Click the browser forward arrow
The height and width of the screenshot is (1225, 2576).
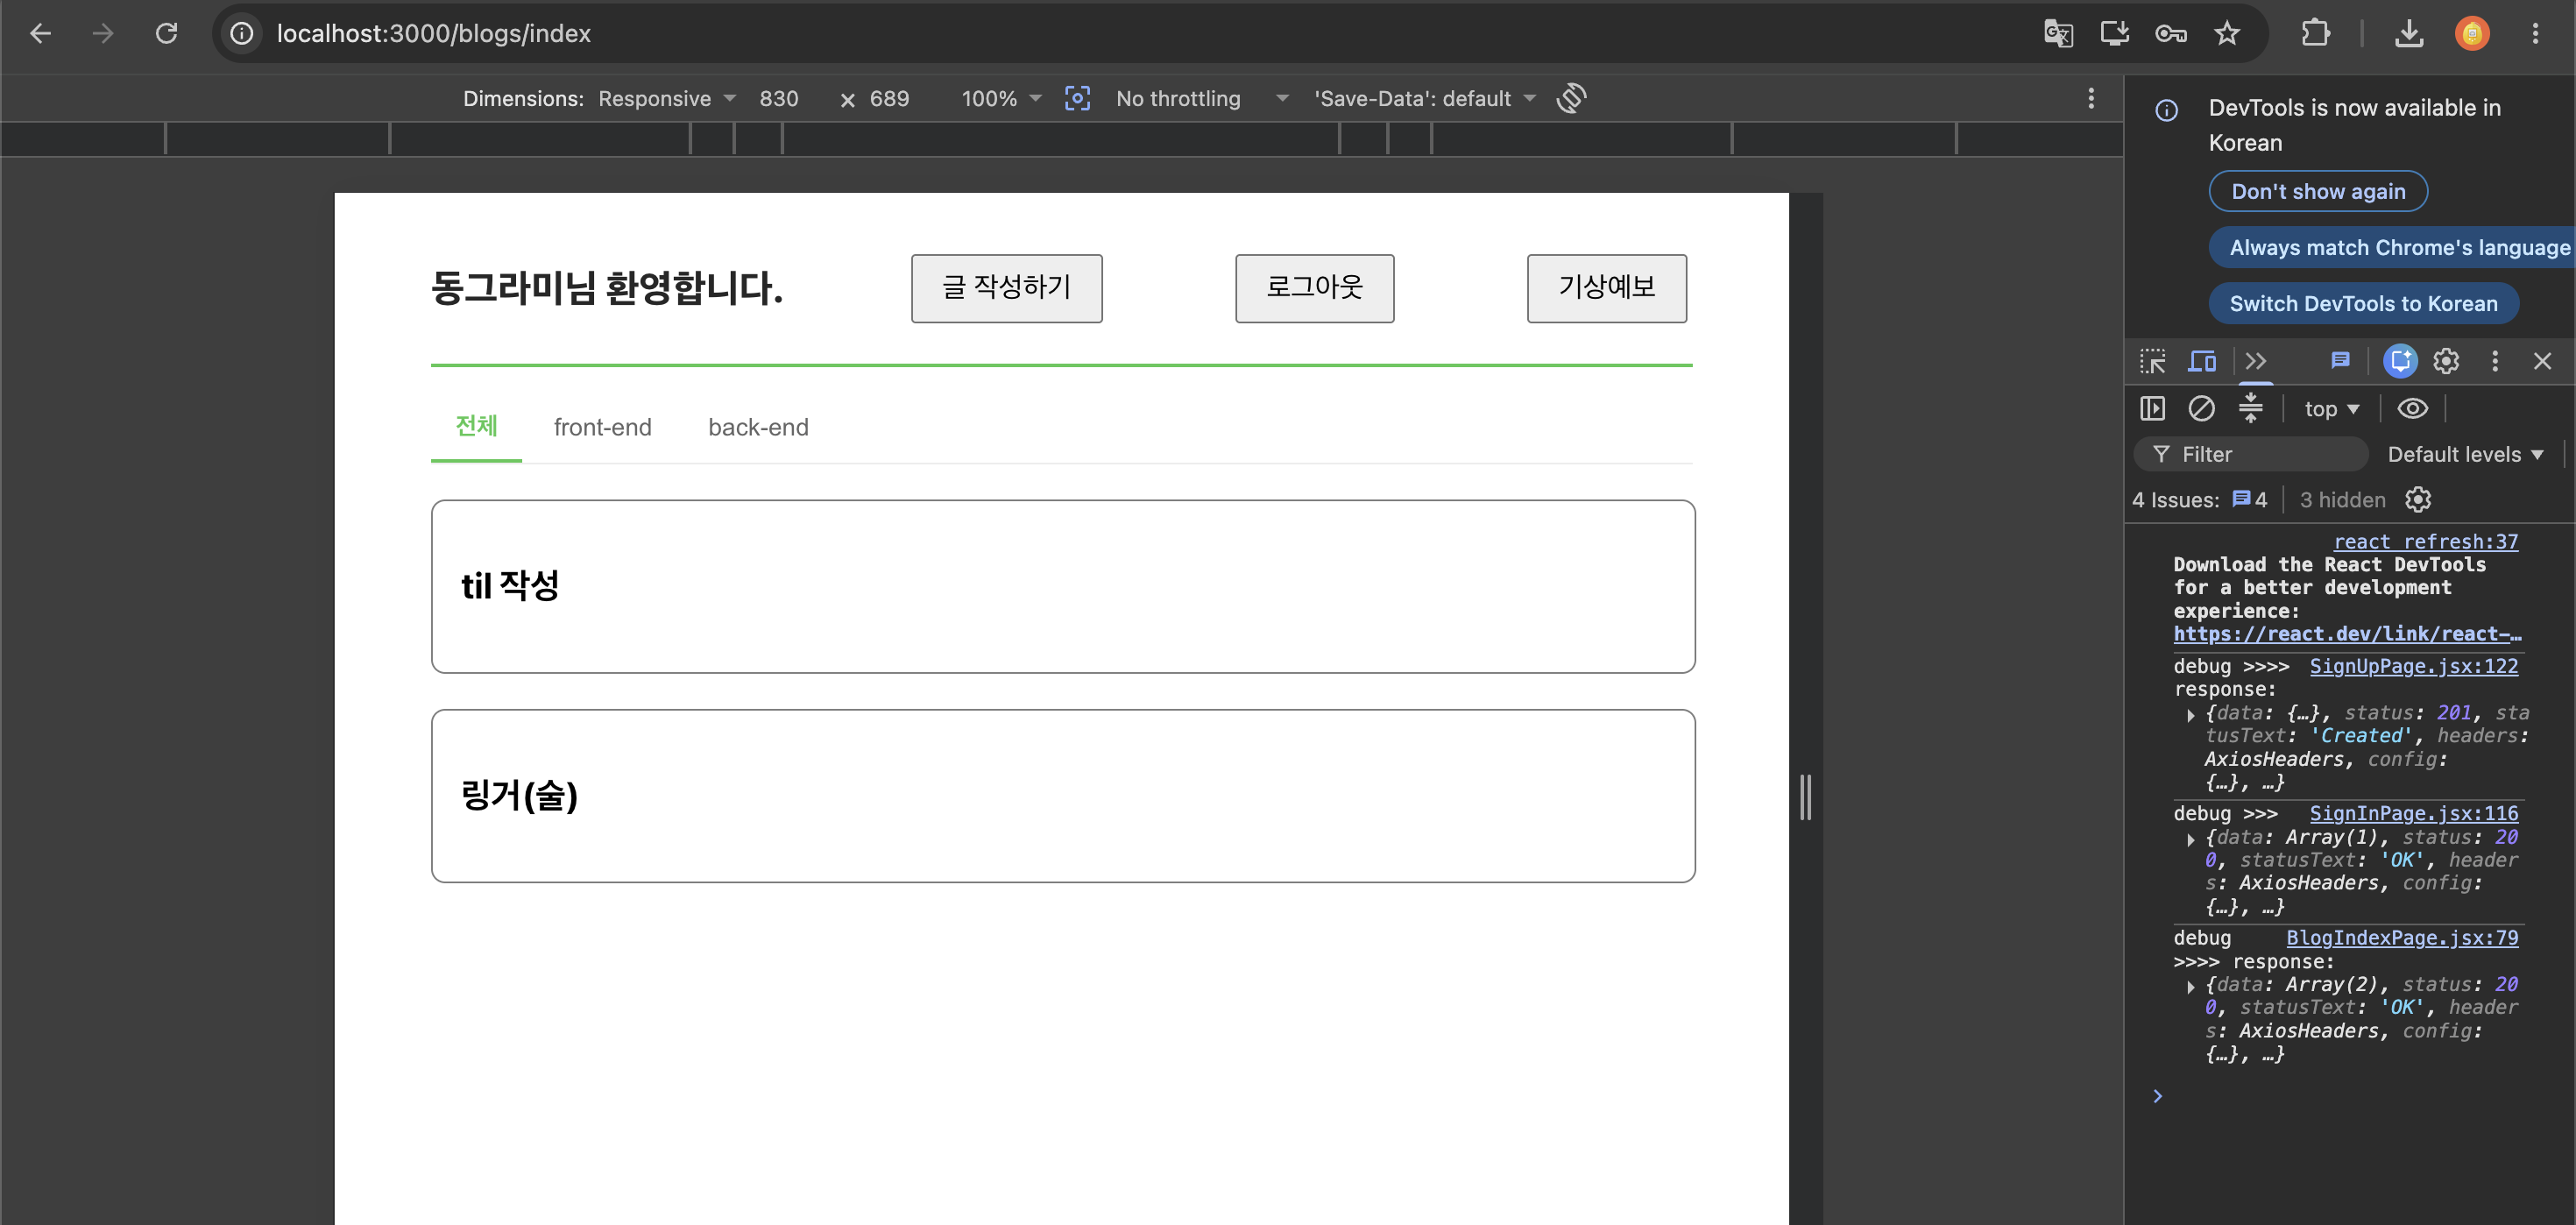point(103,33)
